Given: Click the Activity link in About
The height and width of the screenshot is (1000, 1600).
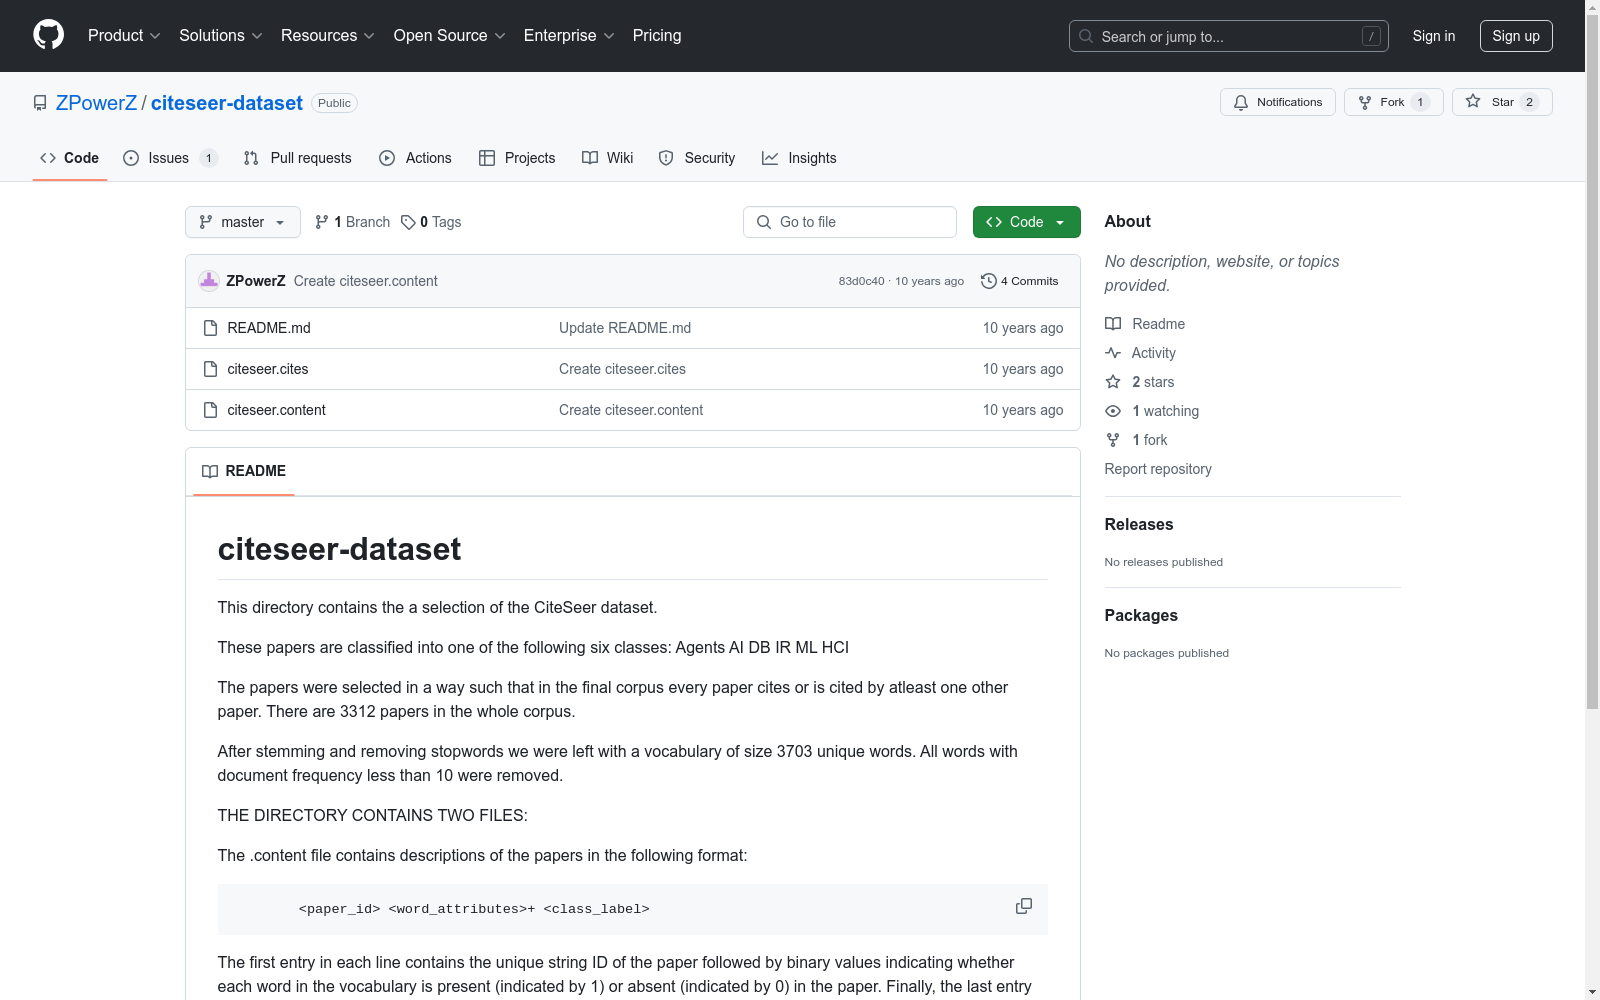Looking at the screenshot, I should 1154,353.
